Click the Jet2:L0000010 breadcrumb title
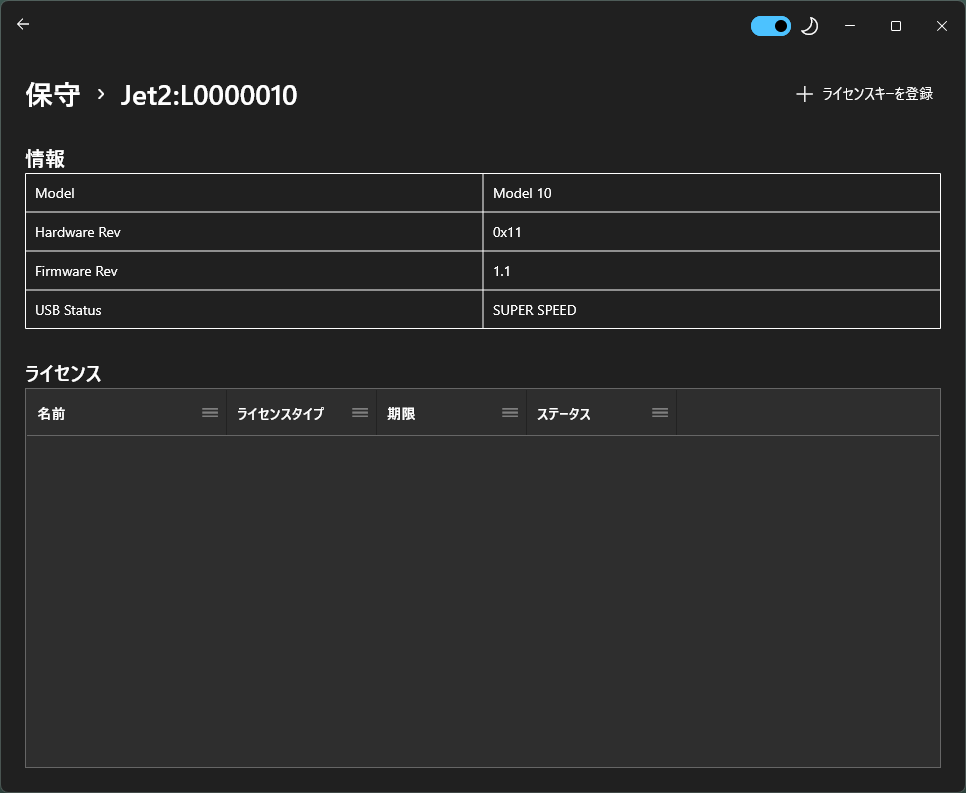966x793 pixels. 208,95
